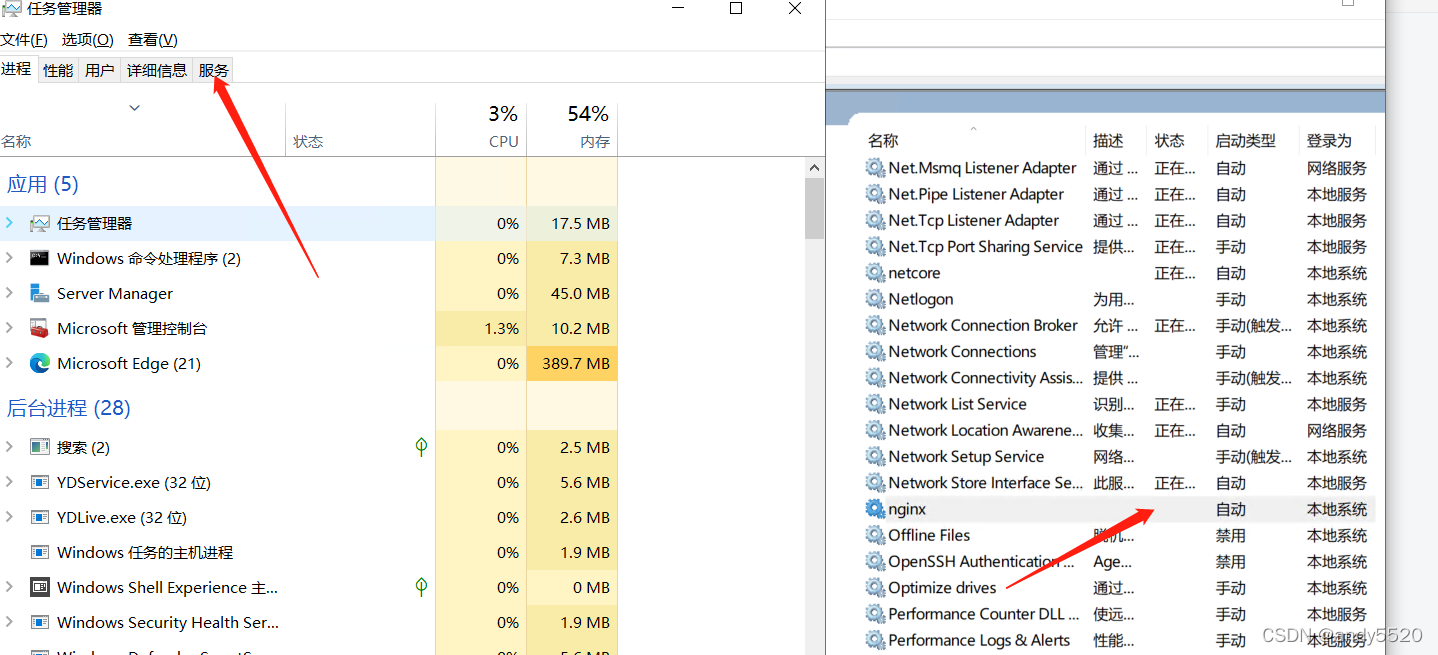Click the Windows 任务的主机进程 icon
1438x655 pixels.
coord(40,553)
